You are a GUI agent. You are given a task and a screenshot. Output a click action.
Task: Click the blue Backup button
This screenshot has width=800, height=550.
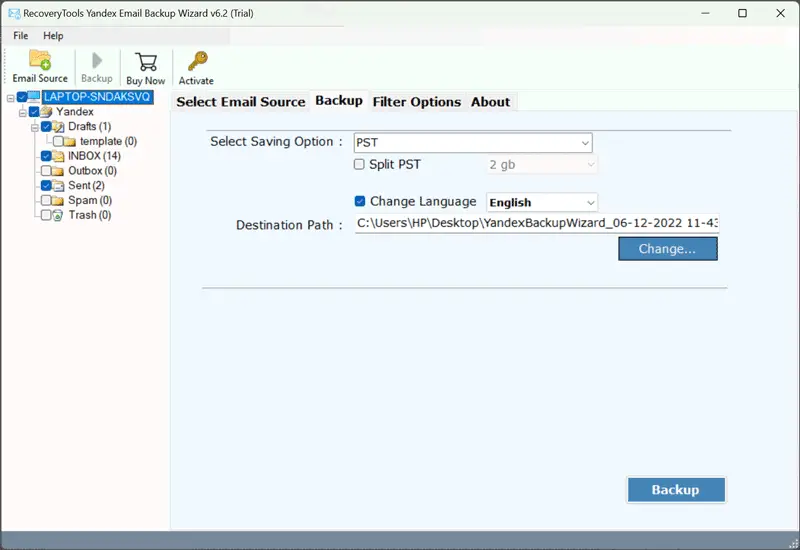(x=675, y=490)
